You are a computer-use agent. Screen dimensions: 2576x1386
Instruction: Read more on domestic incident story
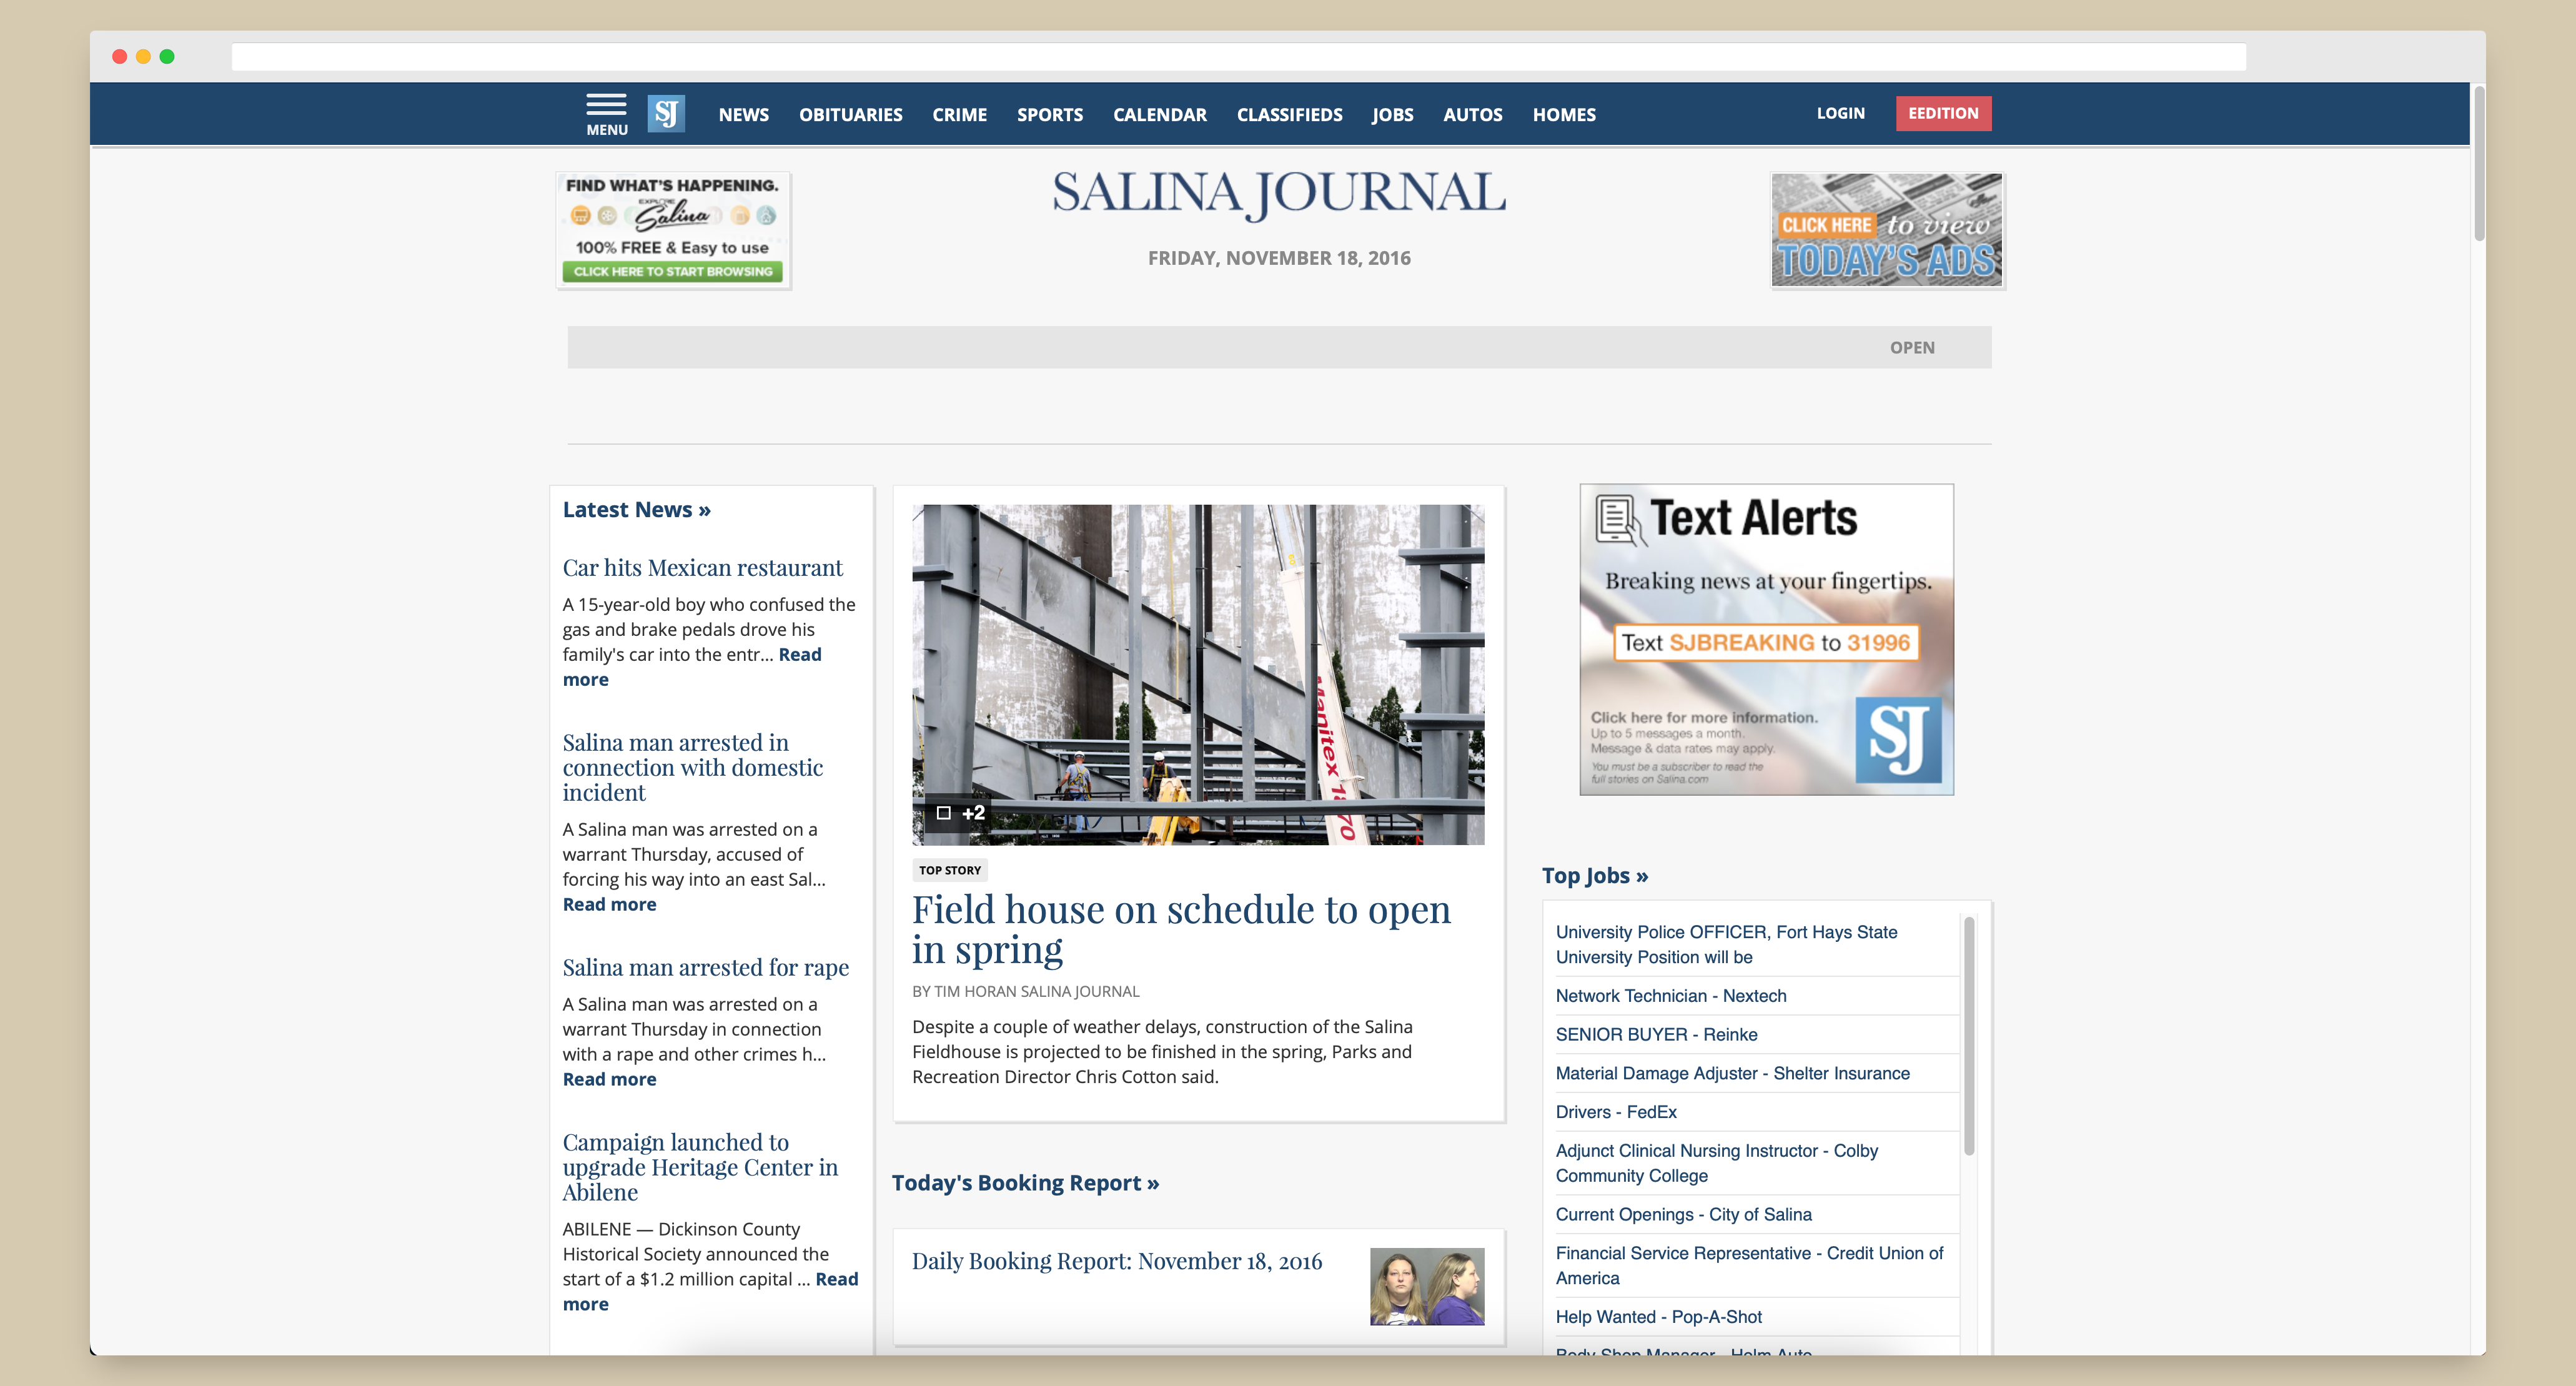pyautogui.click(x=609, y=904)
